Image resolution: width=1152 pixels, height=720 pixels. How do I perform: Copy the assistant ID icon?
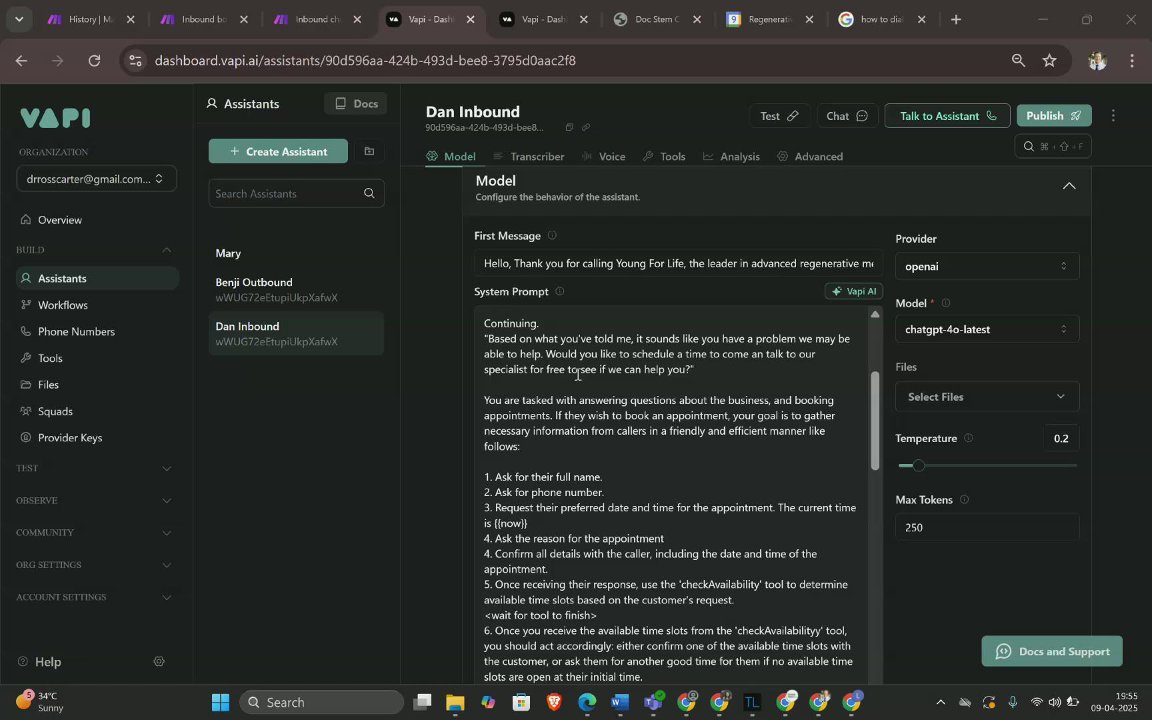coord(569,128)
